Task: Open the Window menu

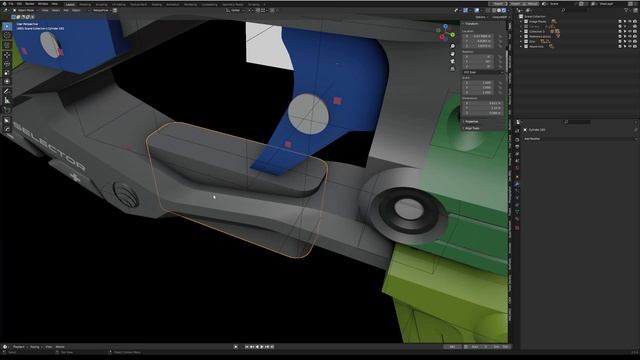Action: (43, 4)
